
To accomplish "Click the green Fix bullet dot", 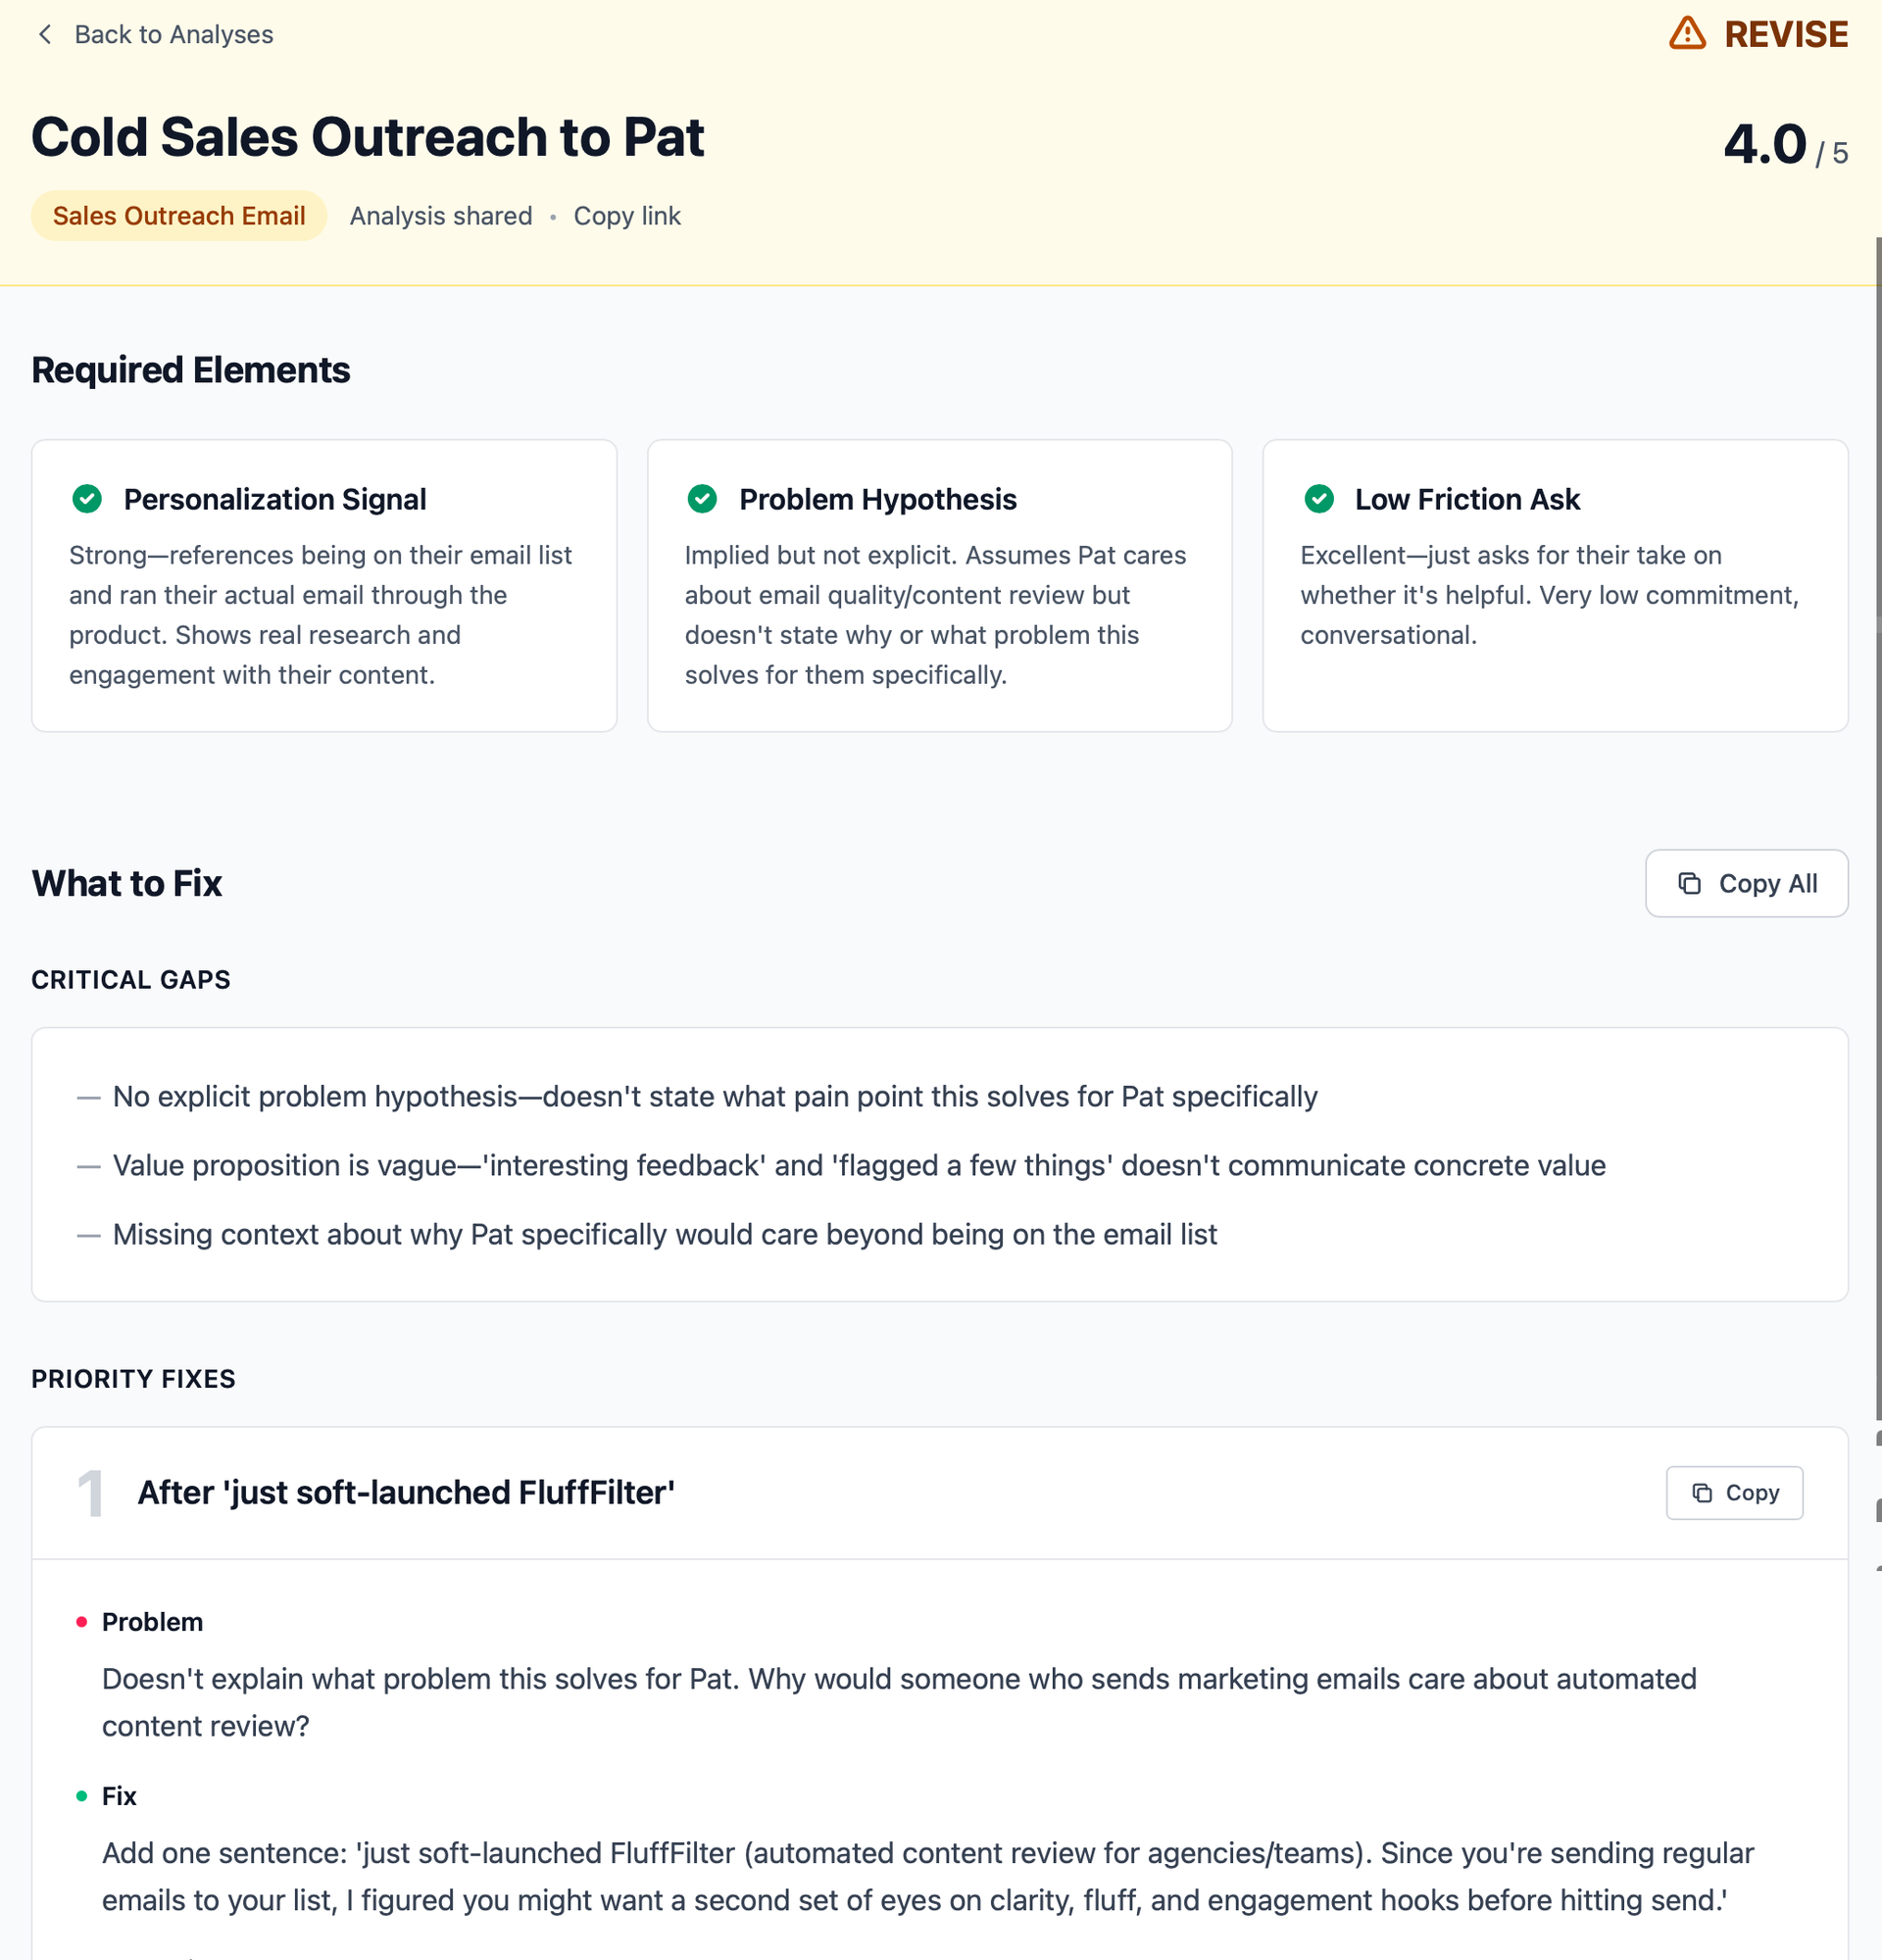I will pyautogui.click(x=82, y=1795).
